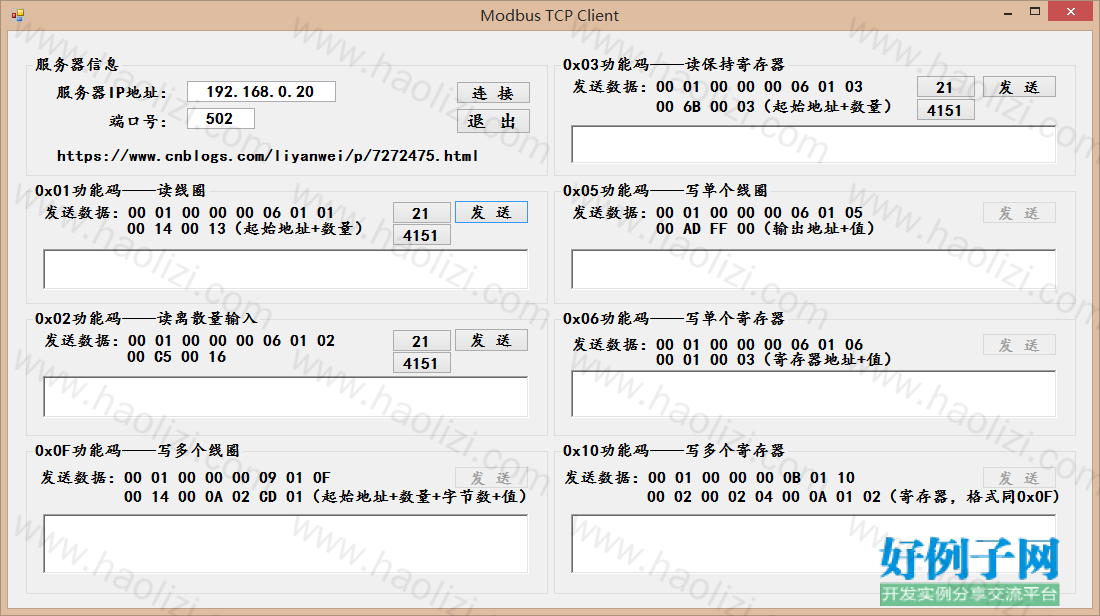
Task: Click the 0x06 write single register response box
Action: click(814, 394)
